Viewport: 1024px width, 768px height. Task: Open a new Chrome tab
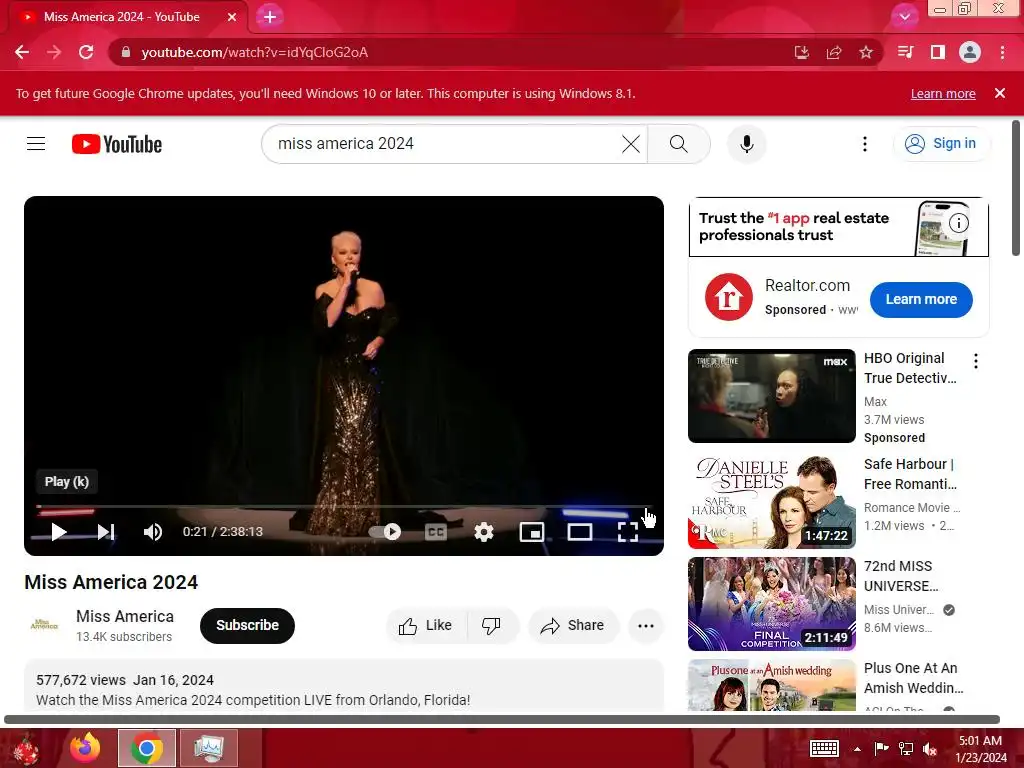click(x=270, y=17)
